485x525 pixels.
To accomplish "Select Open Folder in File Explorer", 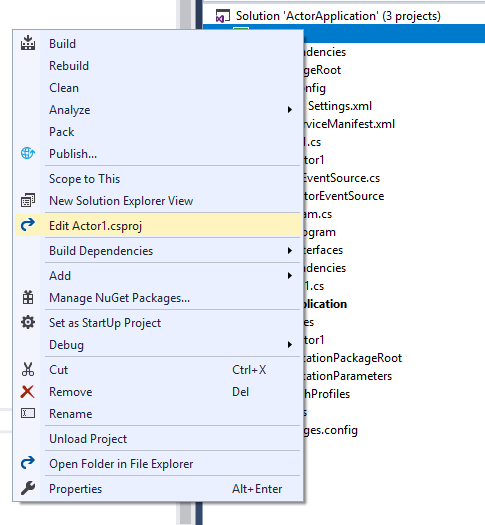I will pyautogui.click(x=121, y=464).
